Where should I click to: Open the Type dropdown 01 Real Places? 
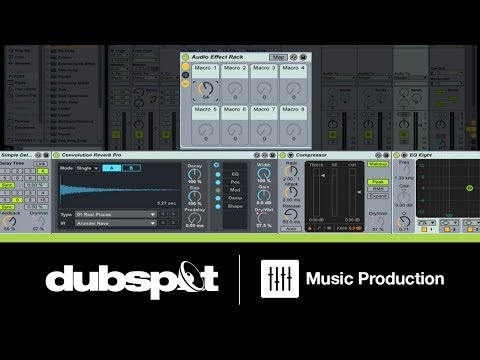[116, 214]
